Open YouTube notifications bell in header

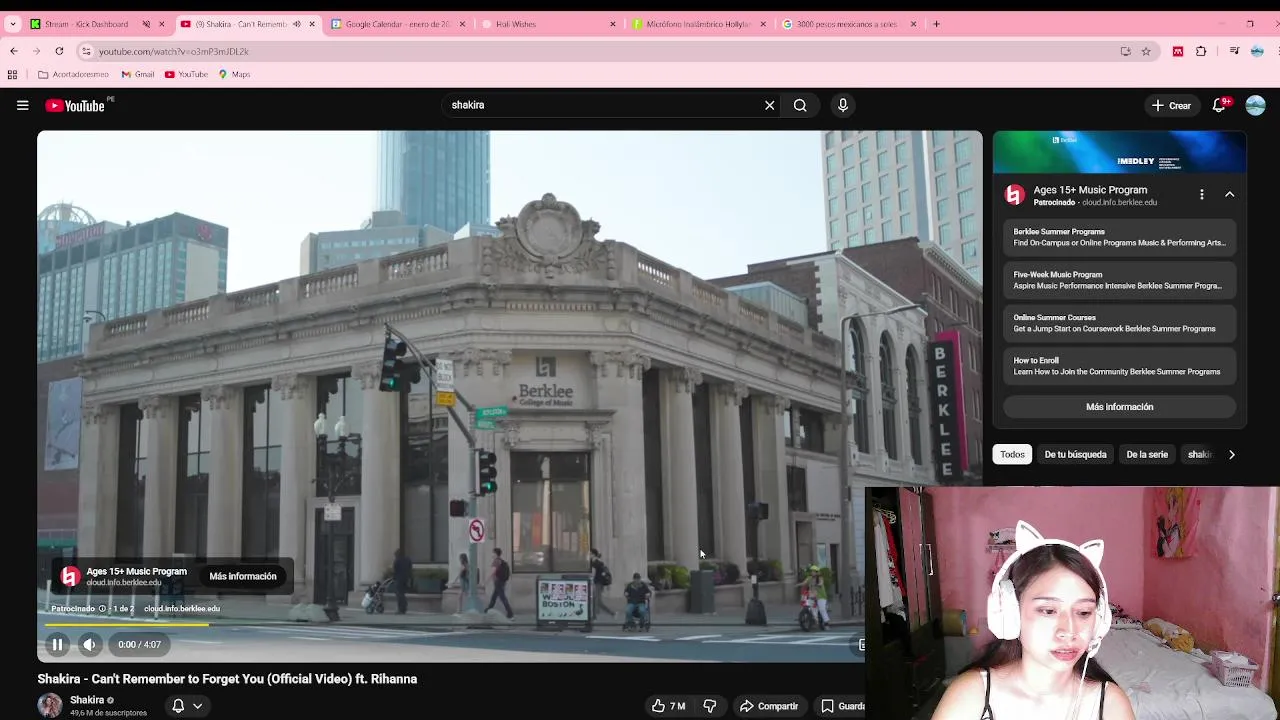[x=1219, y=105]
